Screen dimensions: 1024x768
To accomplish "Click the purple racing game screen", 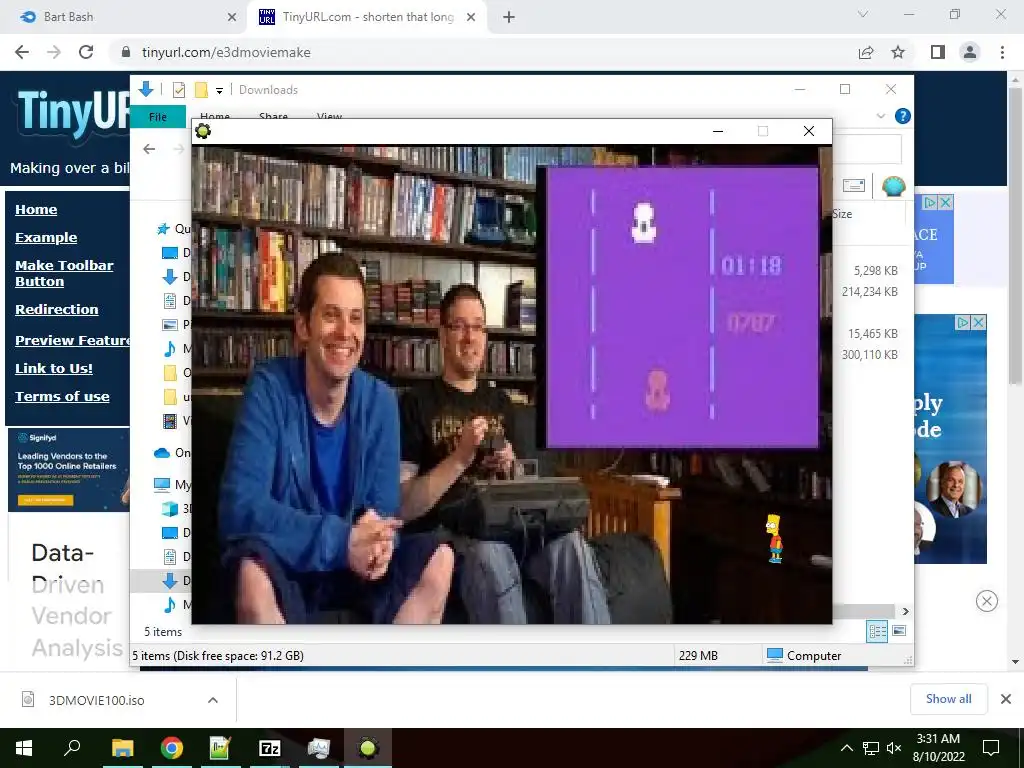I will [x=682, y=307].
